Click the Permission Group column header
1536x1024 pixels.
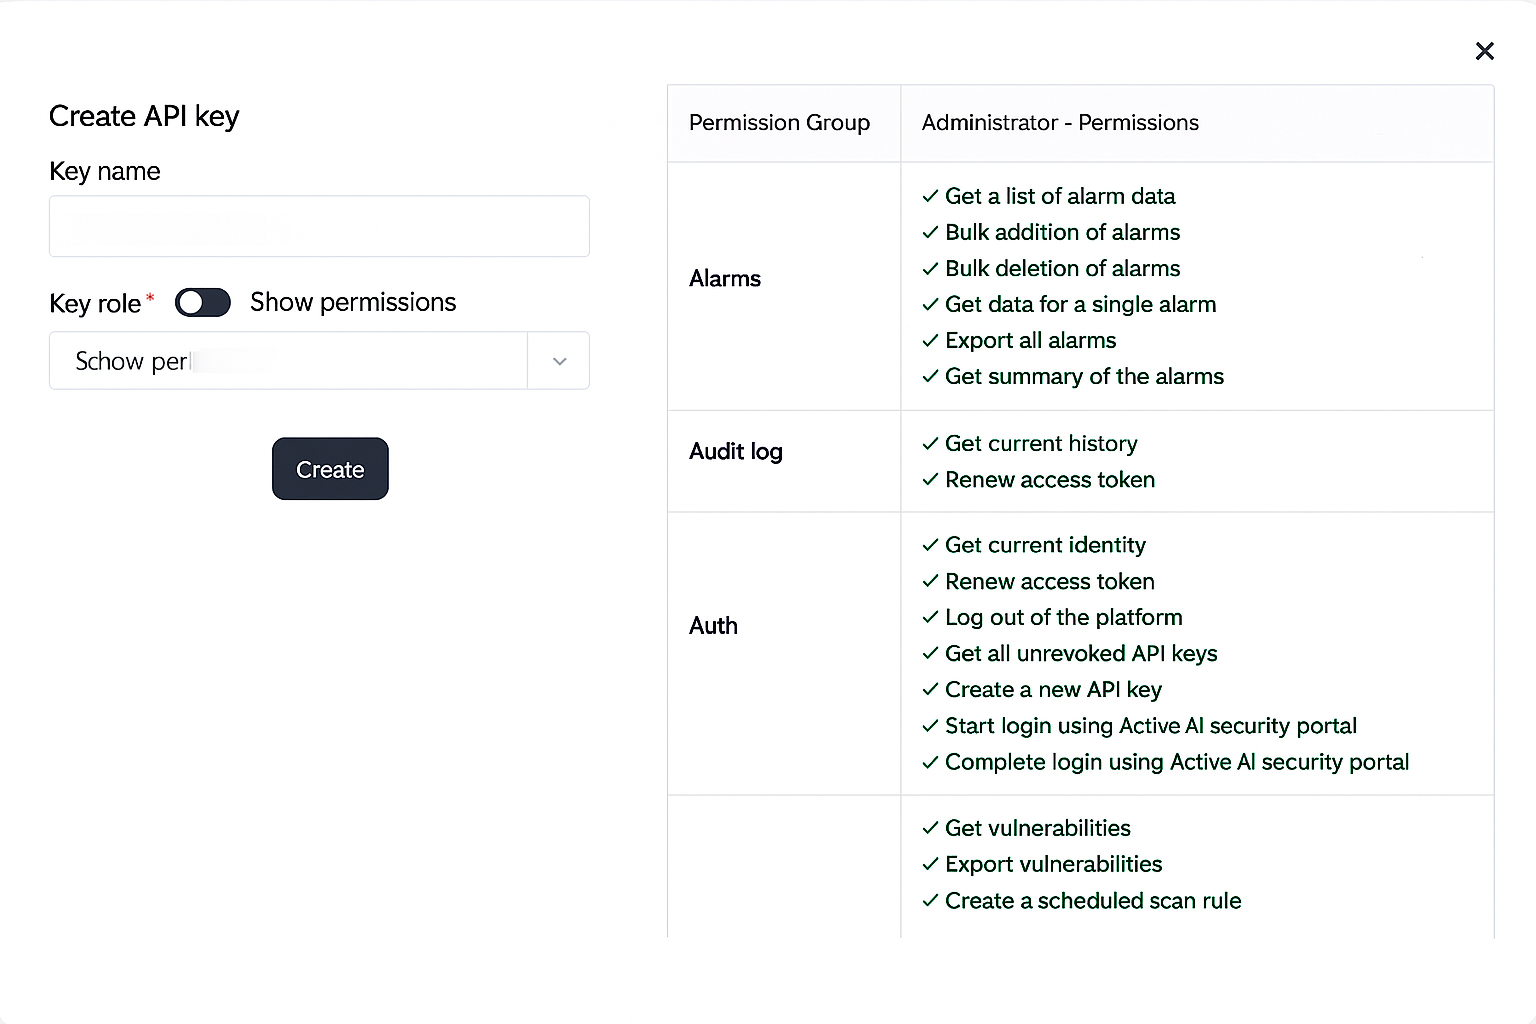point(779,123)
